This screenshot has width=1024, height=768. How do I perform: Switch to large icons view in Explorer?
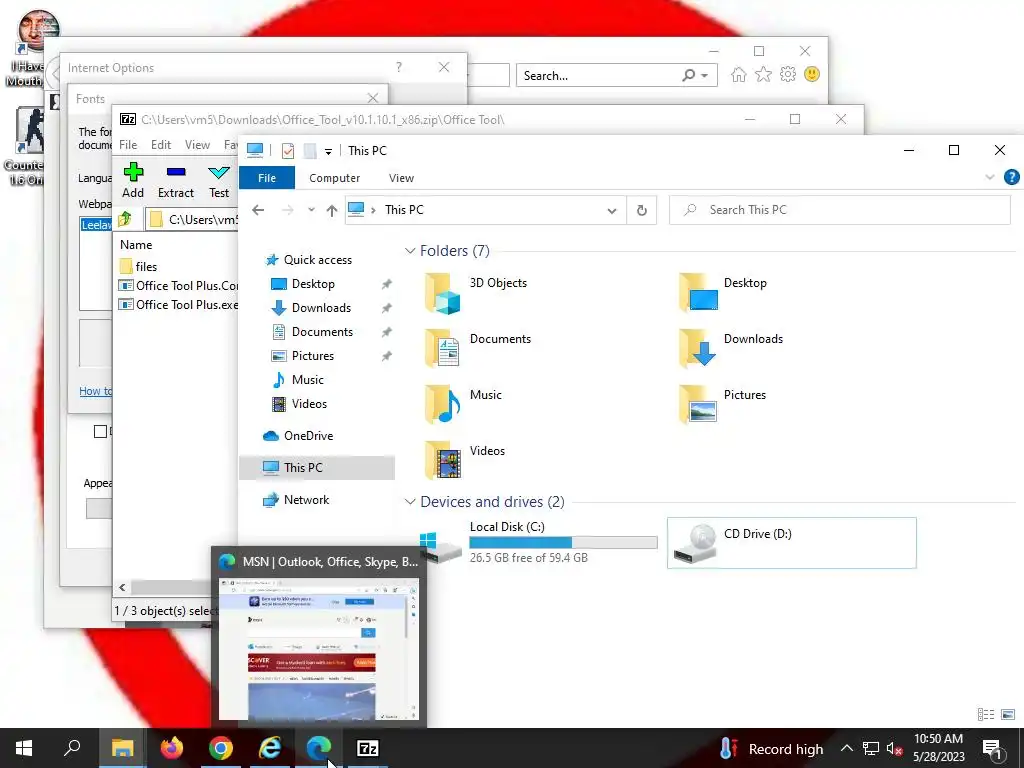pos(1008,714)
